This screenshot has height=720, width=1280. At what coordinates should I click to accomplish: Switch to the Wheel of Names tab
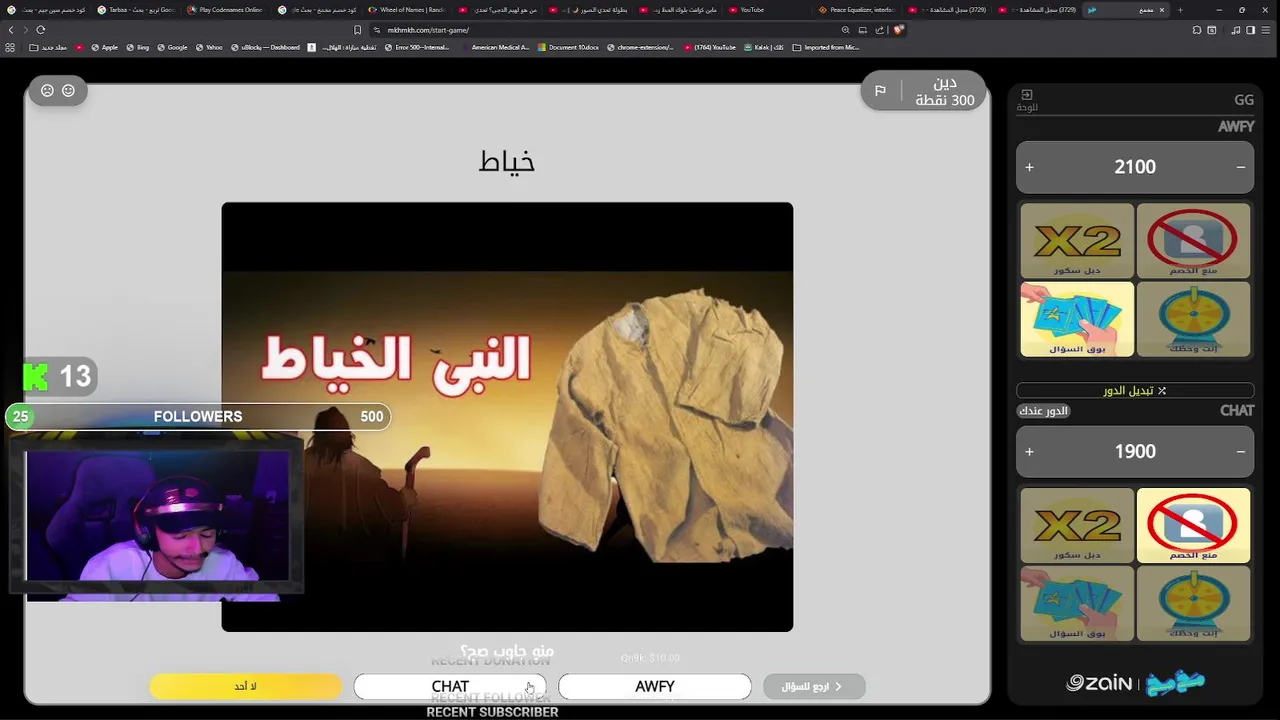click(406, 10)
